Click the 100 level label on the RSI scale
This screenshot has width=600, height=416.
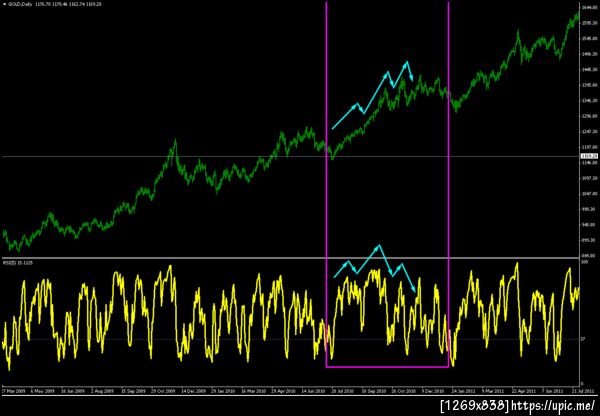click(585, 263)
